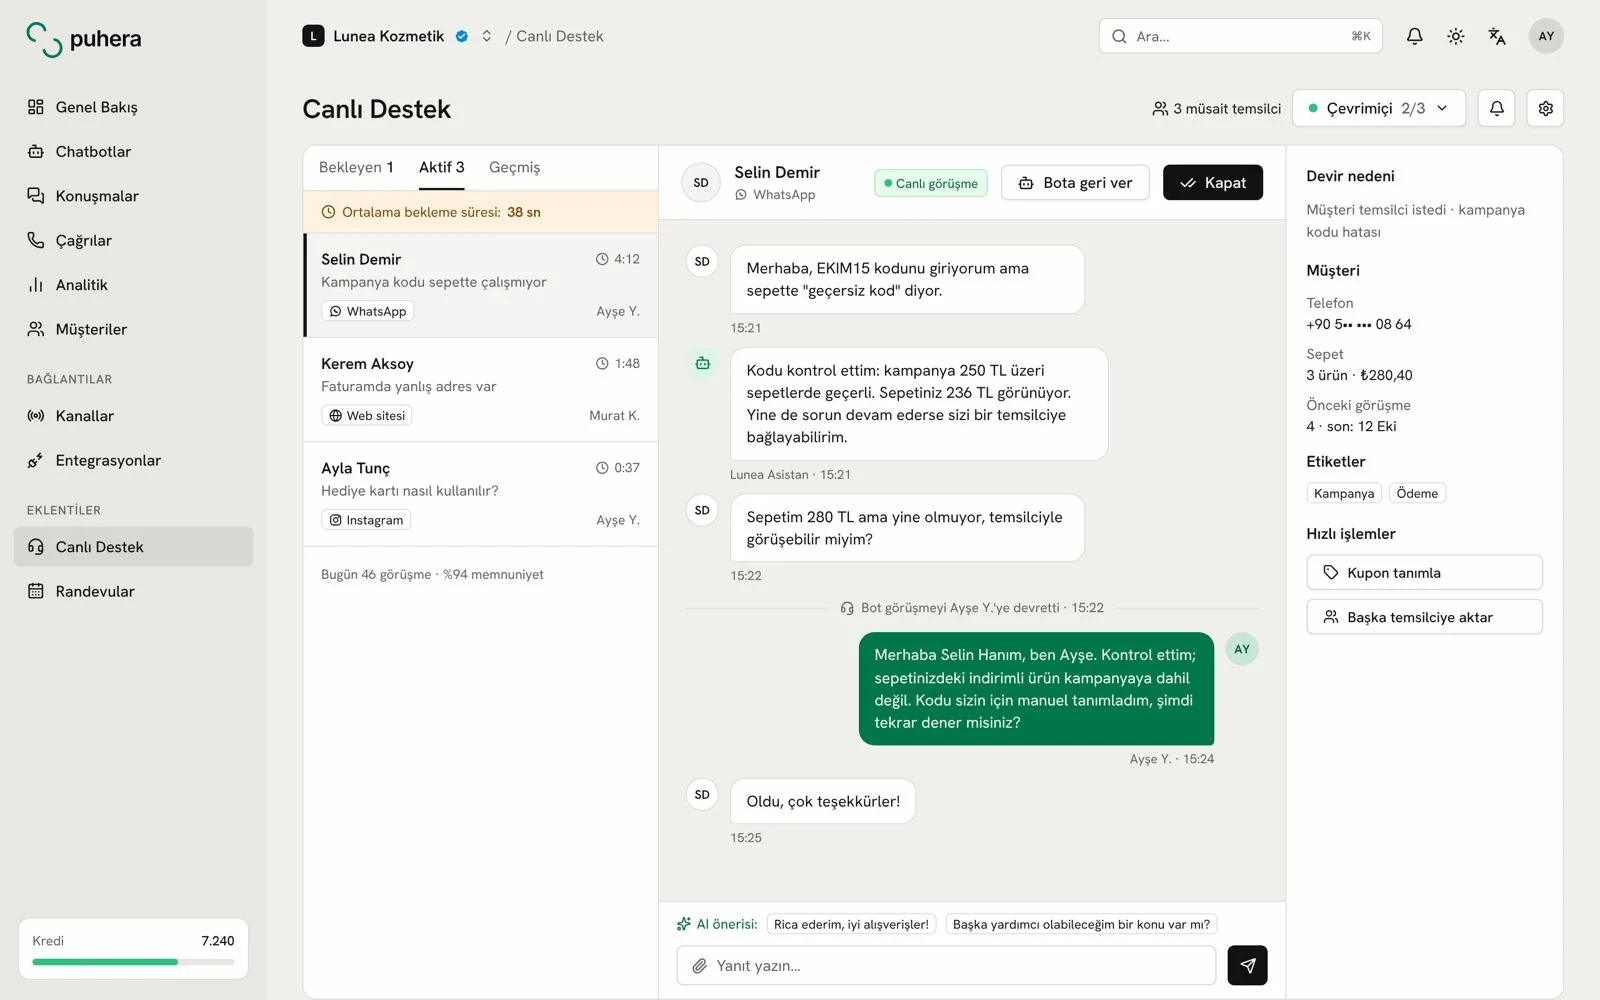
Task: Open Kanallar in the sidebar
Action: click(133, 416)
